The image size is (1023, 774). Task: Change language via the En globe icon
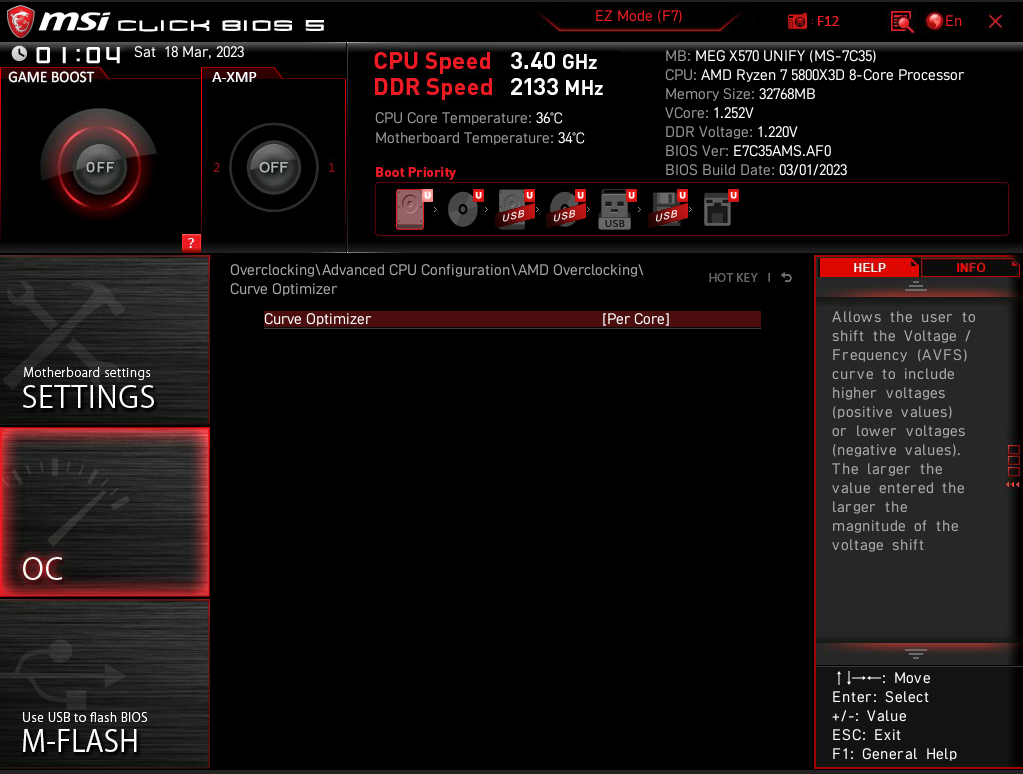coord(944,22)
